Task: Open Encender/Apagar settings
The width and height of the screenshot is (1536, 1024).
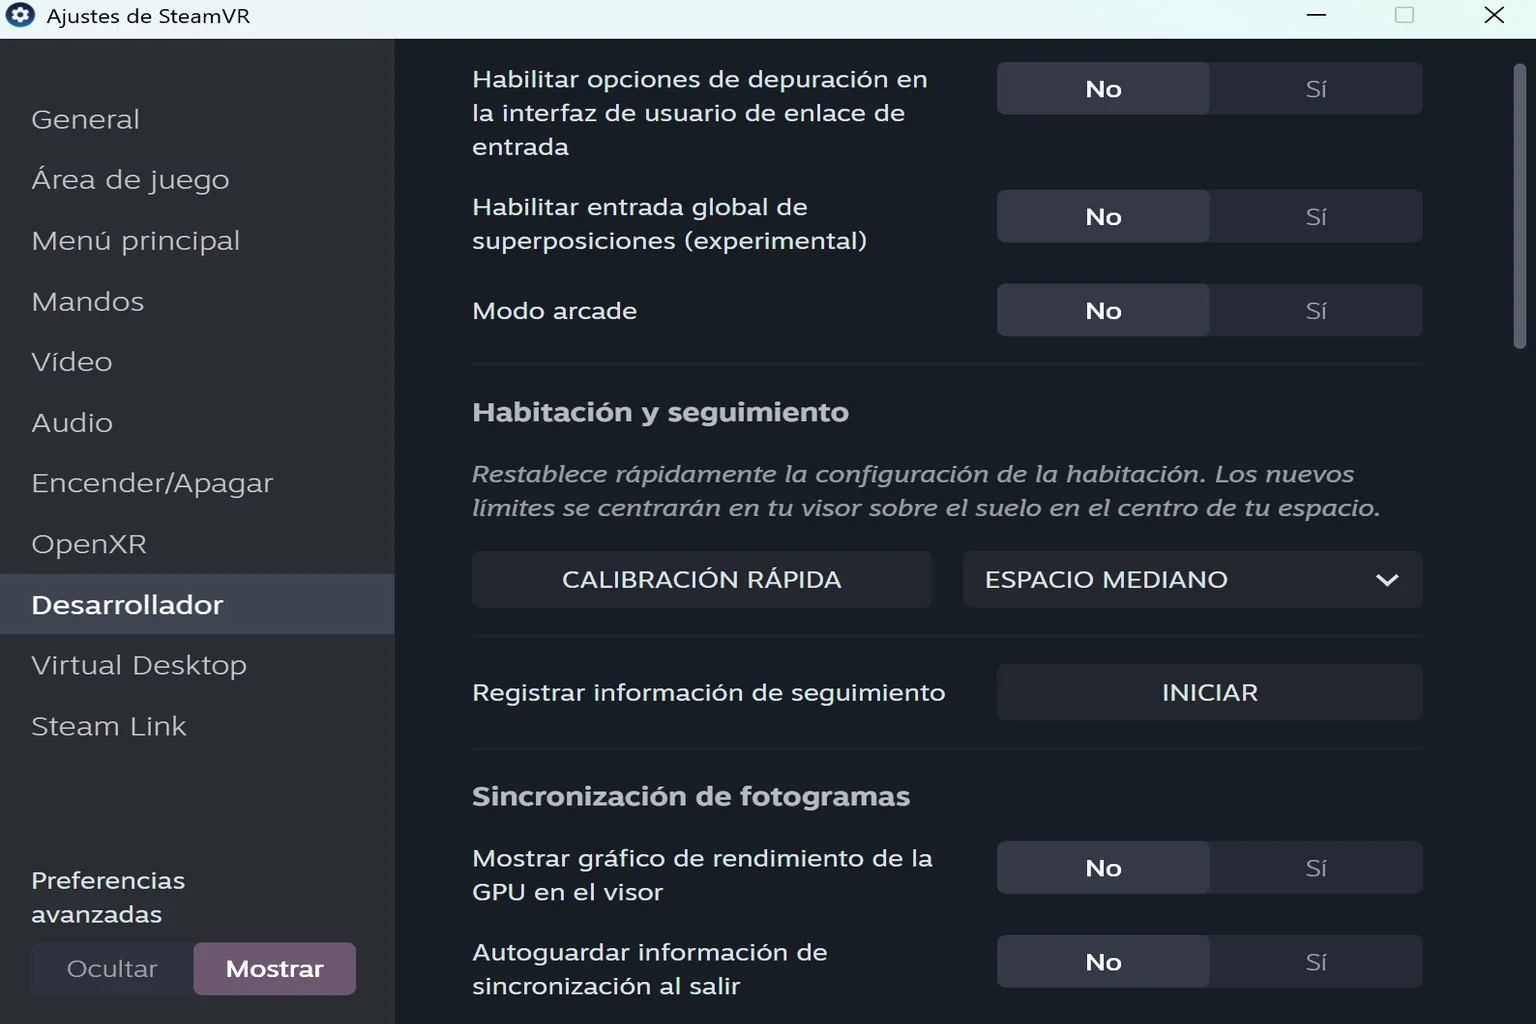Action: click(x=197, y=483)
